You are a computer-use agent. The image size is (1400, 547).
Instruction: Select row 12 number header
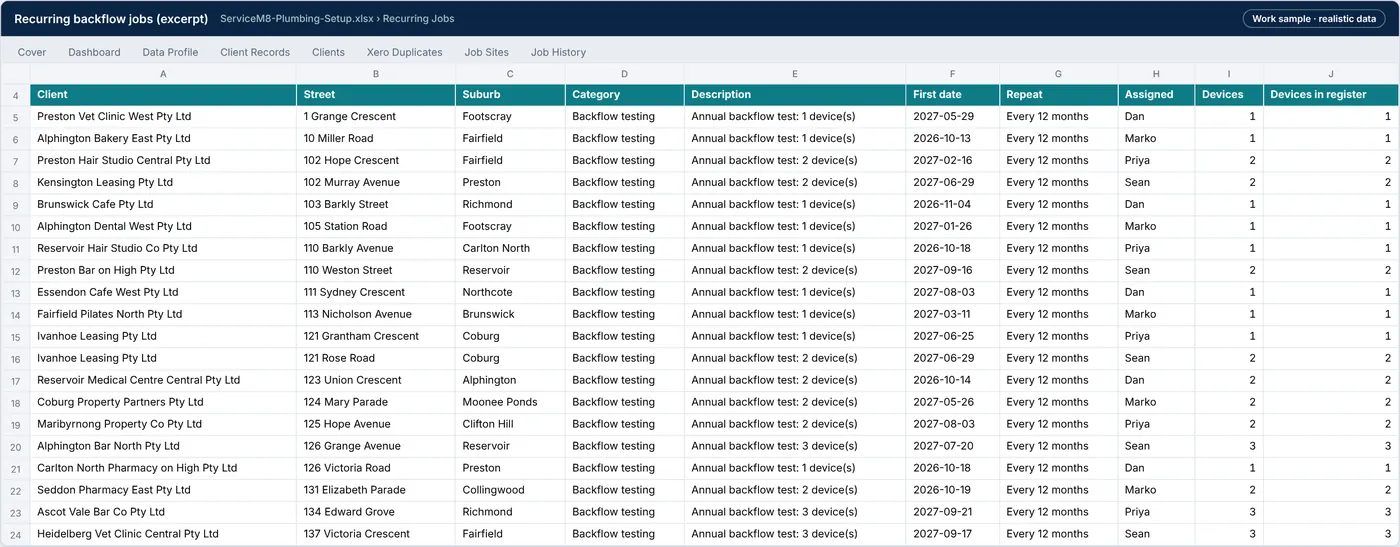coord(15,271)
